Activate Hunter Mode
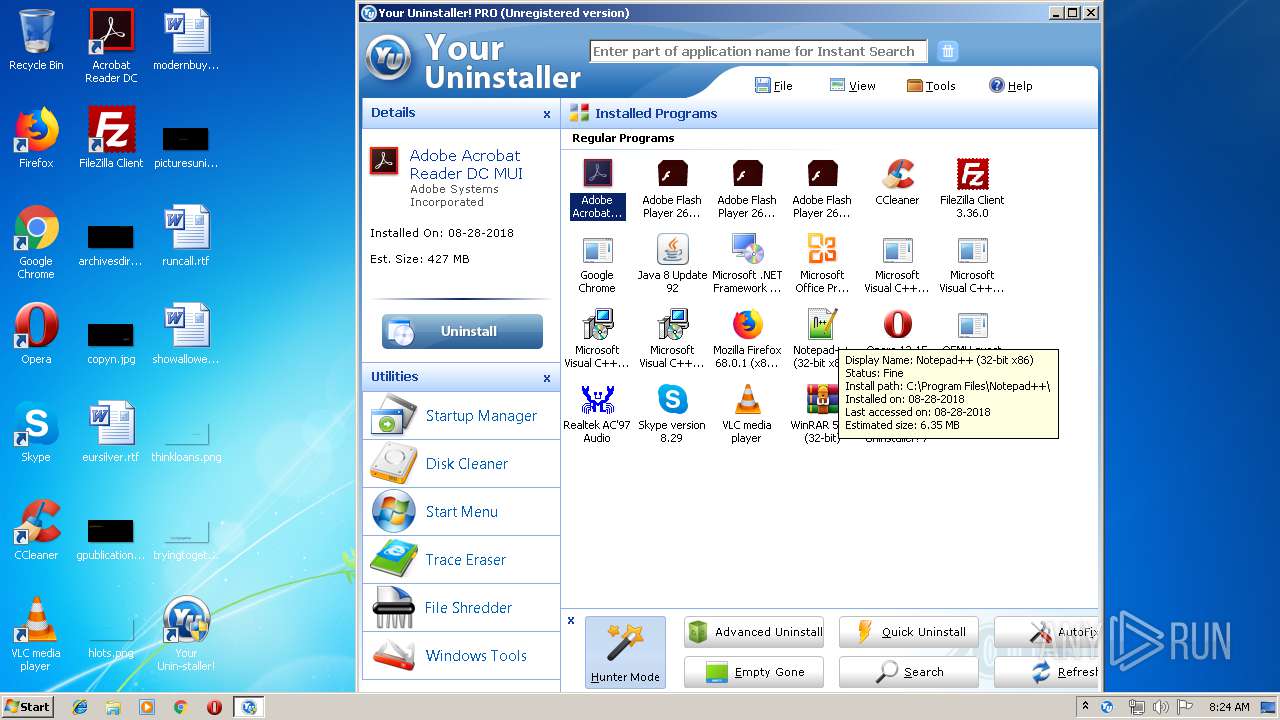 625,652
